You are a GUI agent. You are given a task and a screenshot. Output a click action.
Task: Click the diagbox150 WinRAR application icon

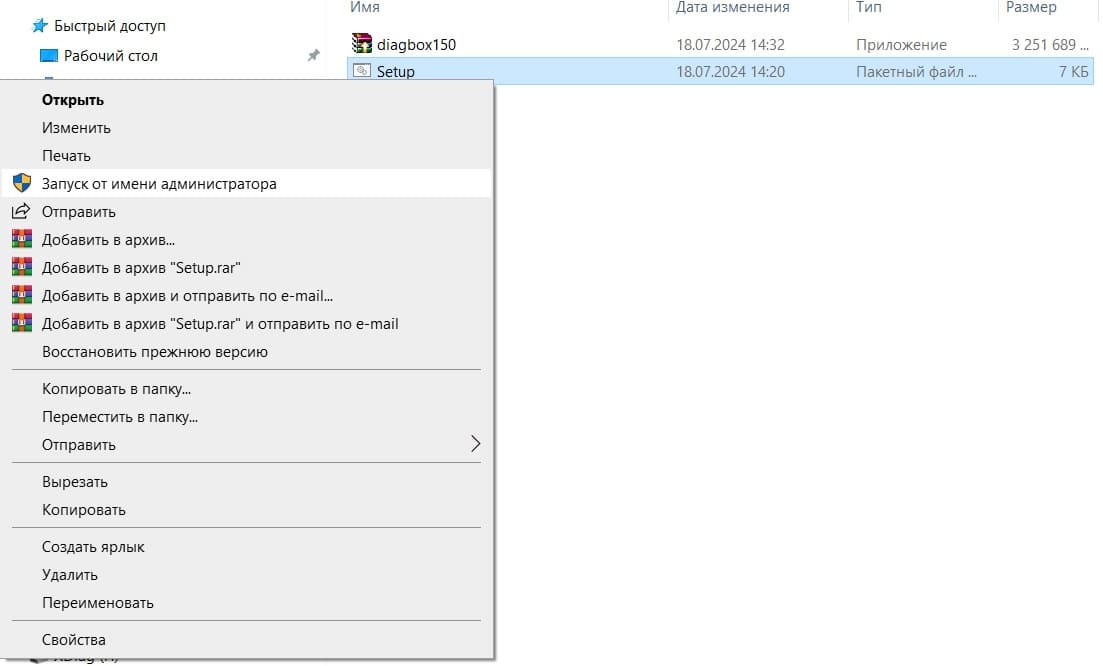pyautogui.click(x=362, y=44)
